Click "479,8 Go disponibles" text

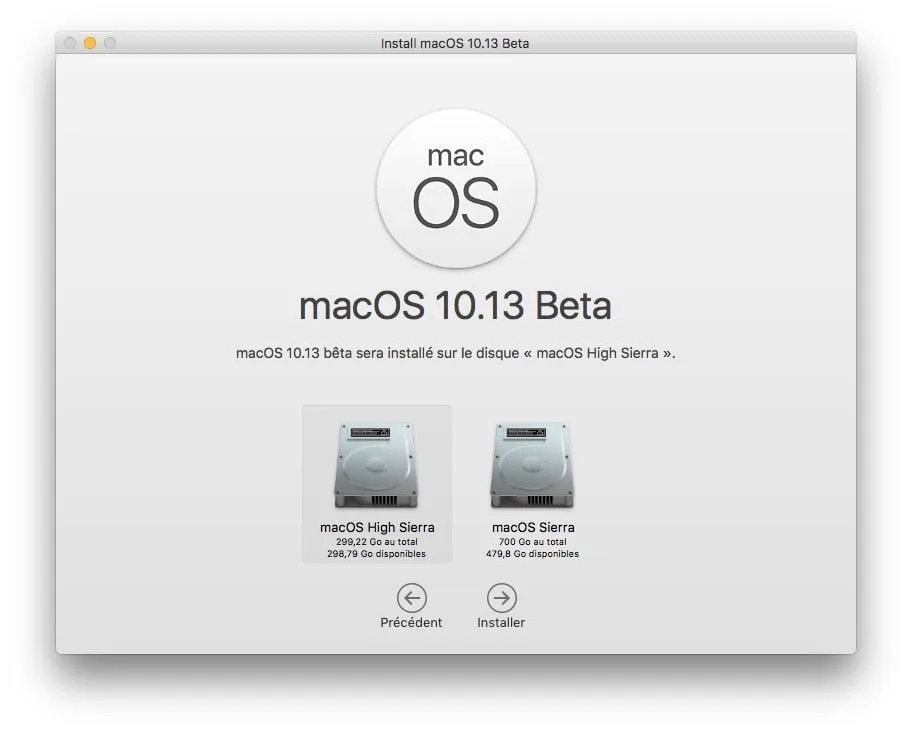pos(533,554)
